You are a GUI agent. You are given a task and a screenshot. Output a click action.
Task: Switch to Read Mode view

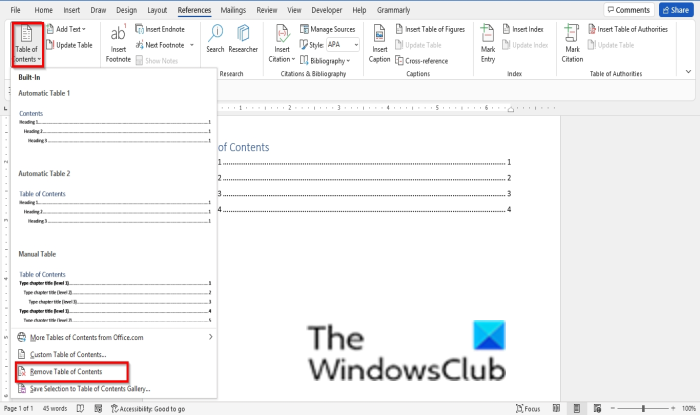tap(556, 408)
